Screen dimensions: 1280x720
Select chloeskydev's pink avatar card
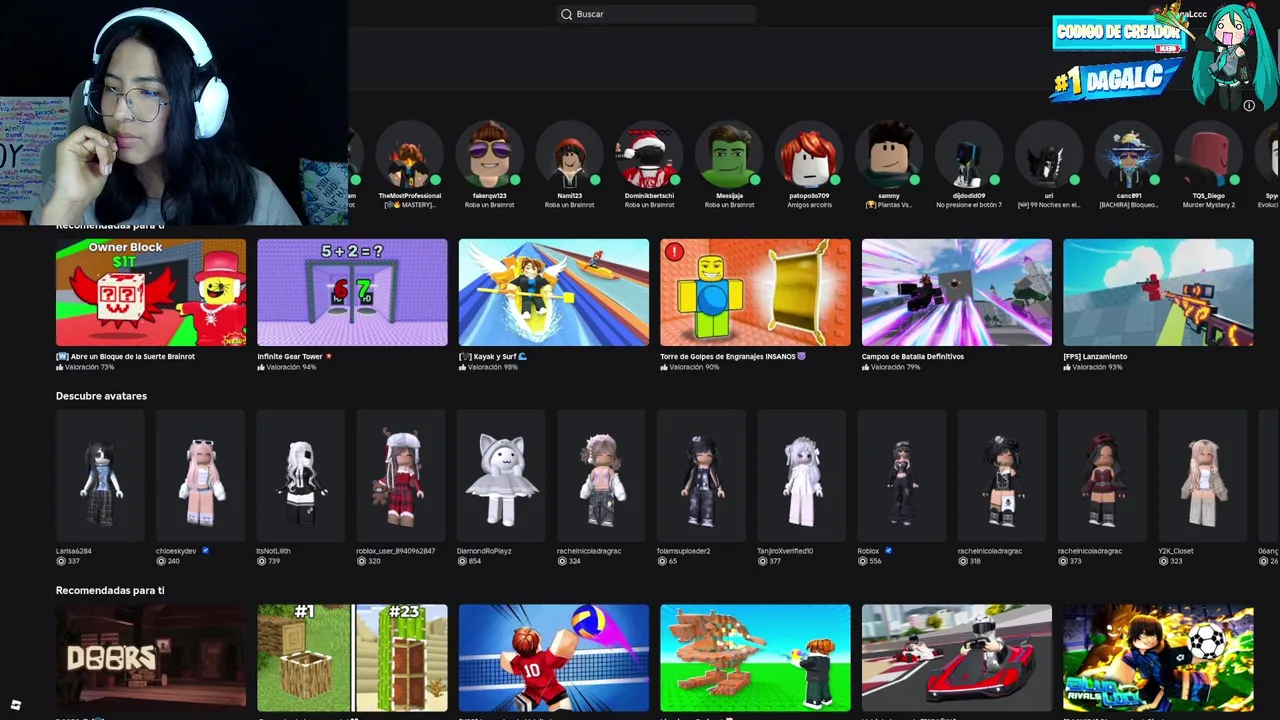coord(200,476)
